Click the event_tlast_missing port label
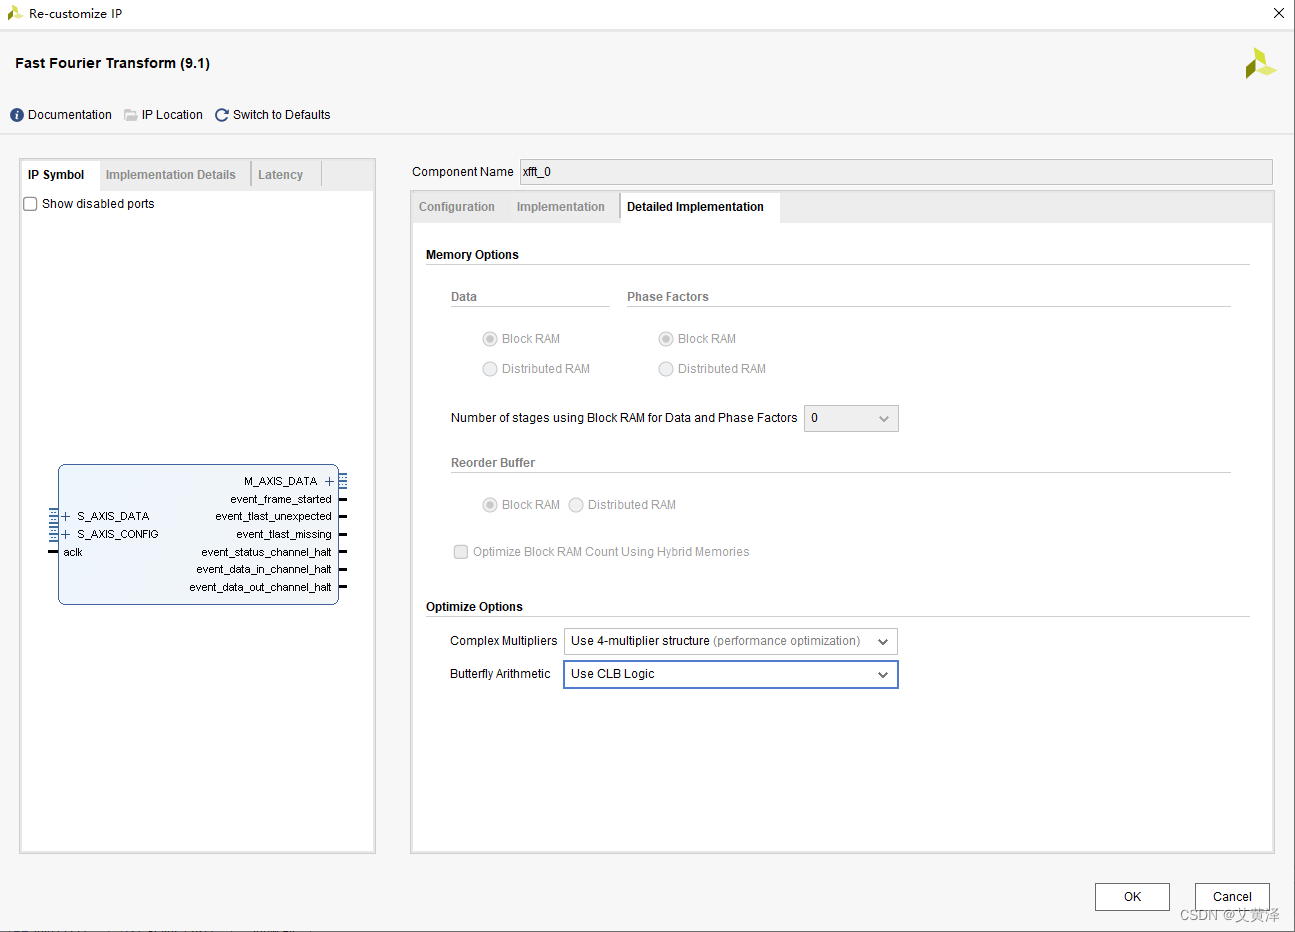 284,535
